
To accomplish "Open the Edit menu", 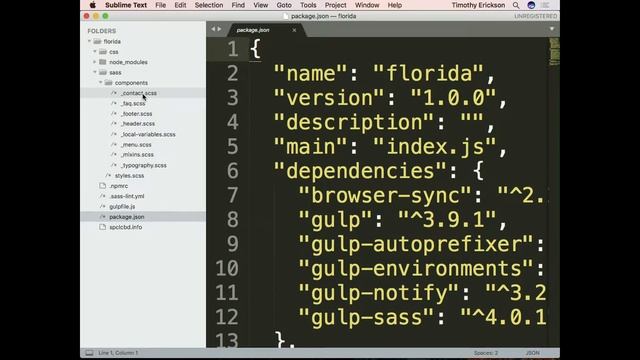I will 180,5.
